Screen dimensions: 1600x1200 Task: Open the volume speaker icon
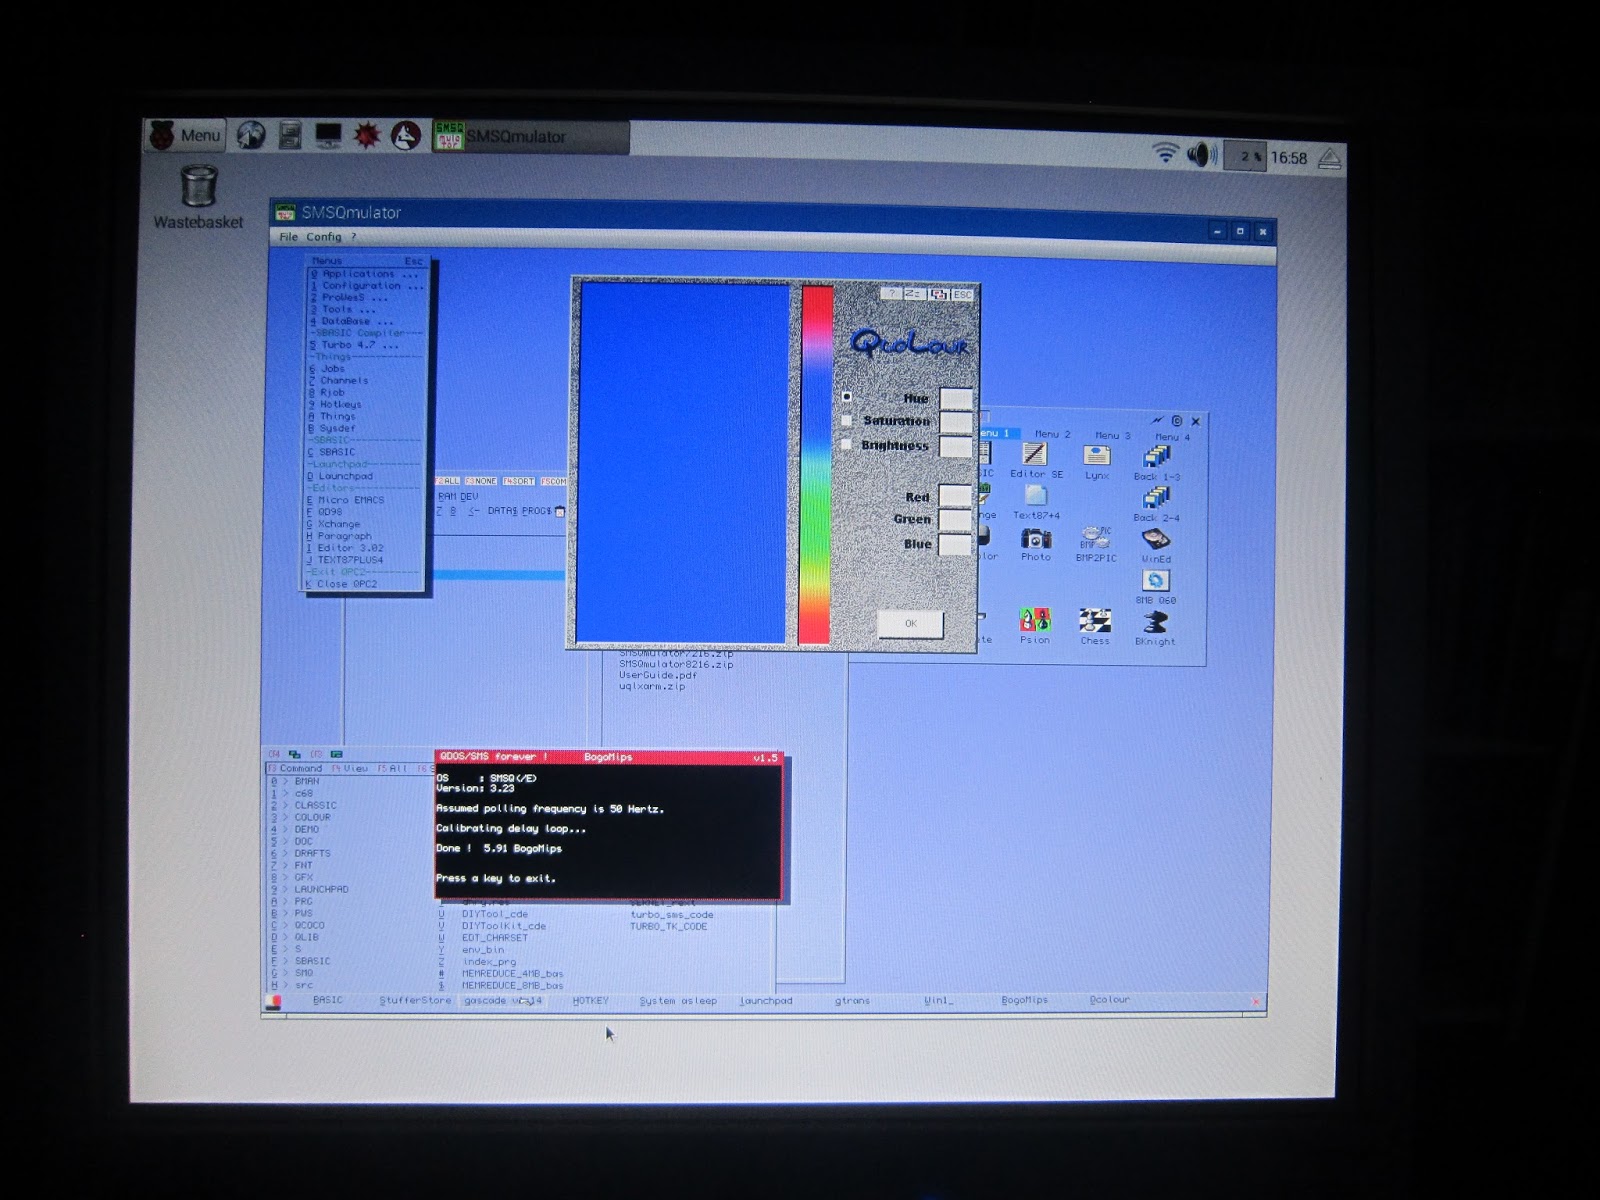(1200, 155)
